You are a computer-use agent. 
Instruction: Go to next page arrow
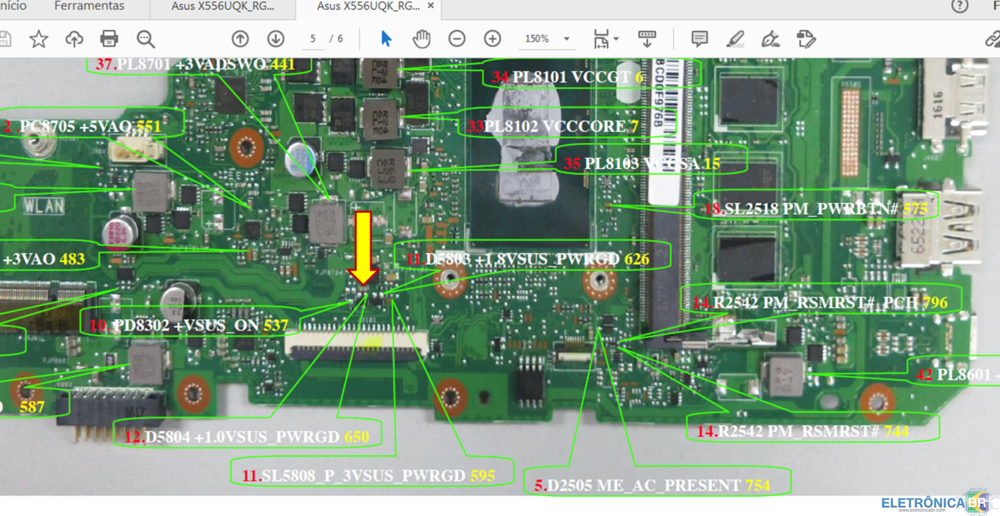pos(276,39)
